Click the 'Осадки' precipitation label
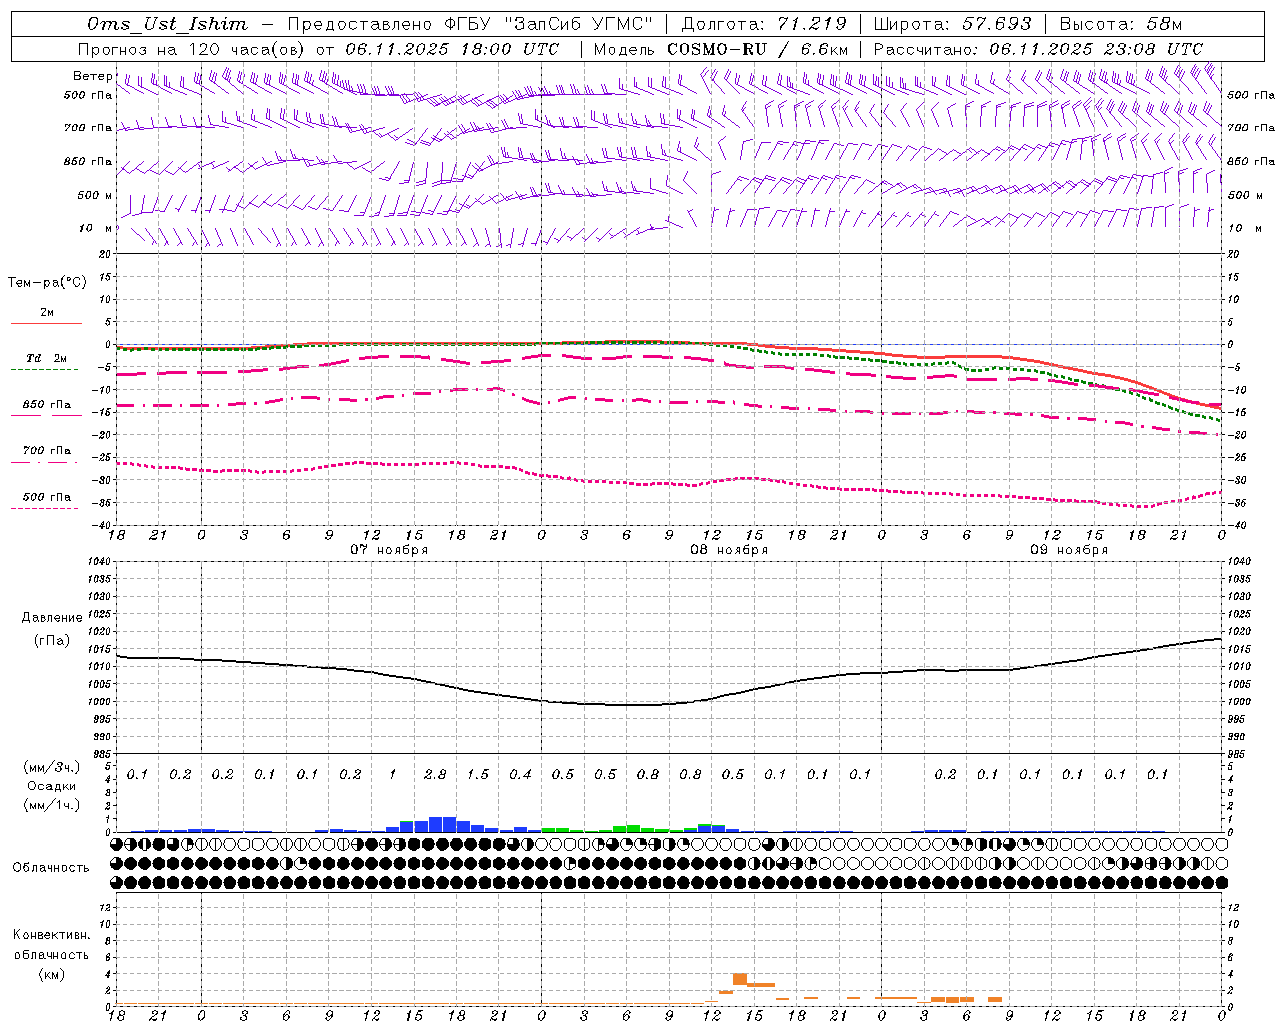The width and height of the screenshot is (1280, 1024). coord(52,786)
